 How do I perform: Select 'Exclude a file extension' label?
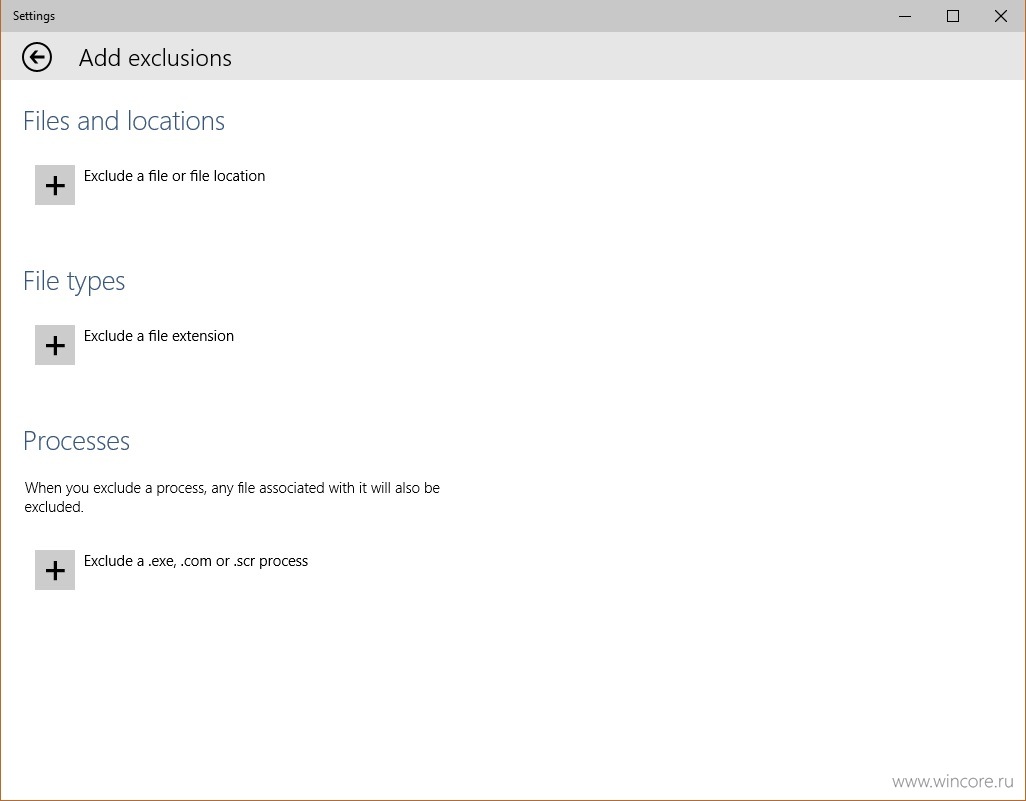point(158,336)
